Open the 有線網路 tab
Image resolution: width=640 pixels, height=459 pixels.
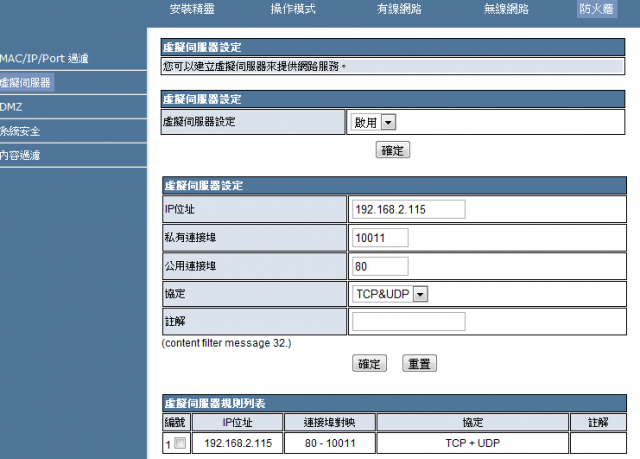coord(399,9)
